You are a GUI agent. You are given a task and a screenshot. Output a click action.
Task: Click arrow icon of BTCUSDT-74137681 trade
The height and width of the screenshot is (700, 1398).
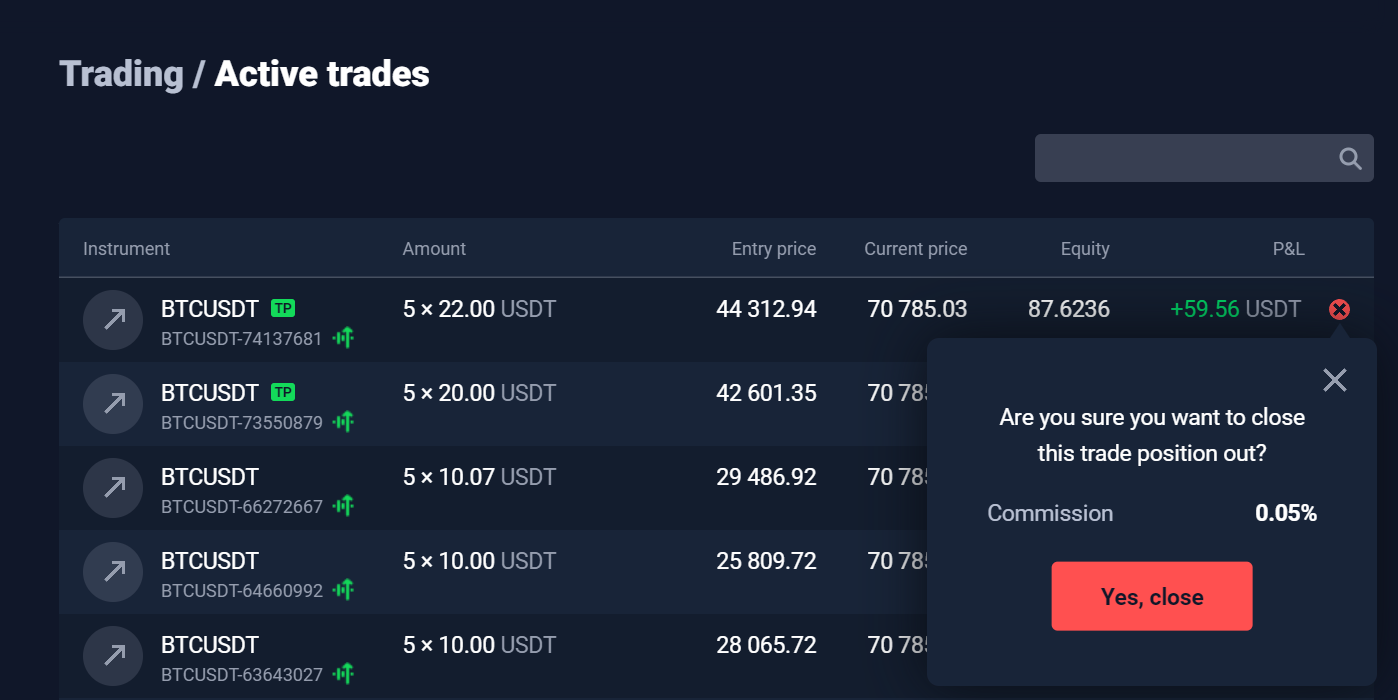click(x=114, y=320)
